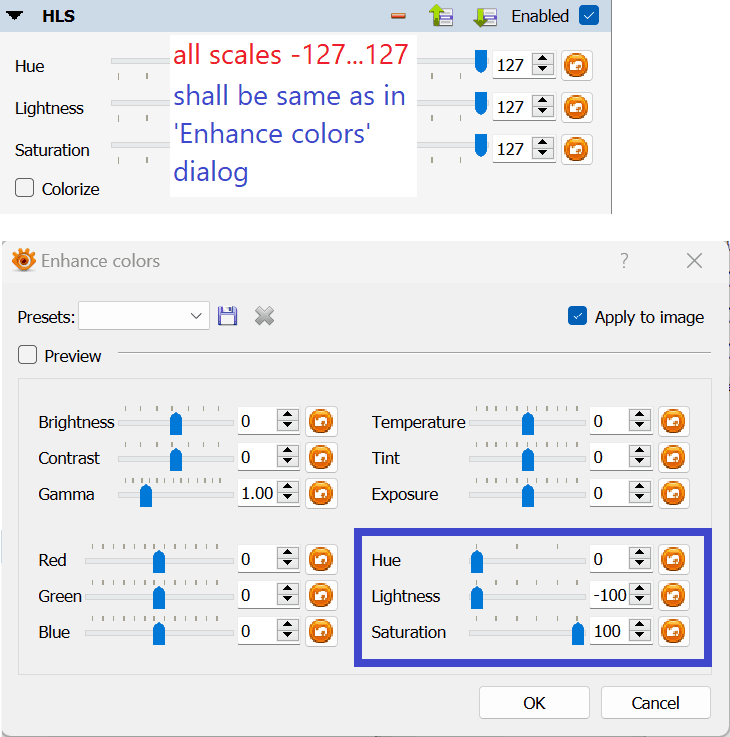Screen dimensions: 730x737
Task: Click the Cancel button
Action: (655, 702)
